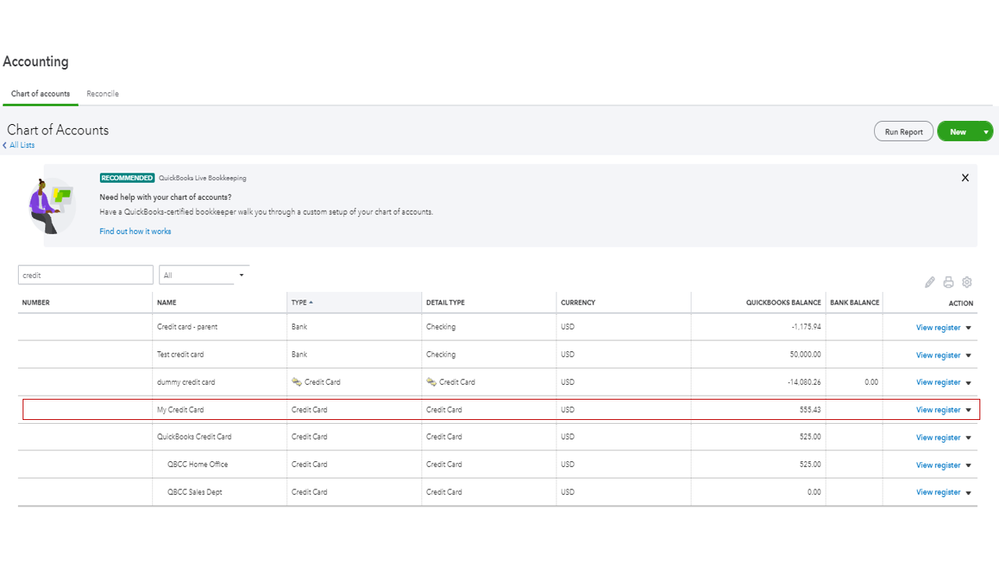Click the print list icon
Viewport: 999px width, 562px height.
[x=948, y=283]
